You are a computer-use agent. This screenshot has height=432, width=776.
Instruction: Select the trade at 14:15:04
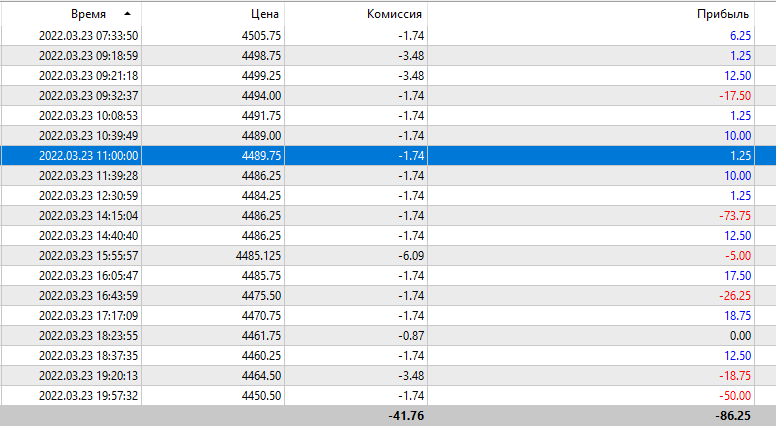[88, 215]
